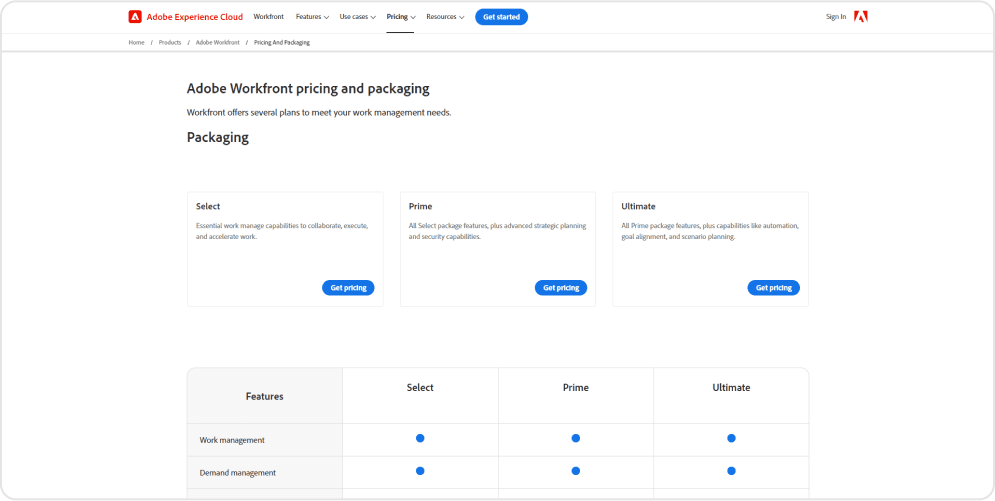This screenshot has width=995, height=501.
Task: Click the Prime card title
Action: tap(420, 207)
